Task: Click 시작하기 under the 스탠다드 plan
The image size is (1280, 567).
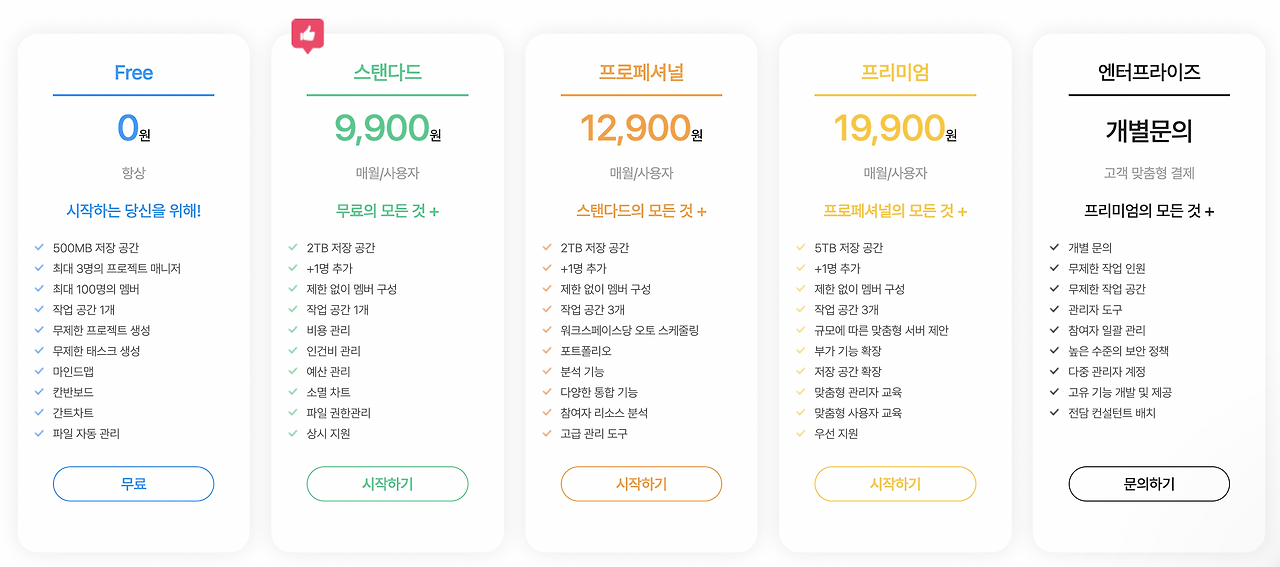Action: 387,484
